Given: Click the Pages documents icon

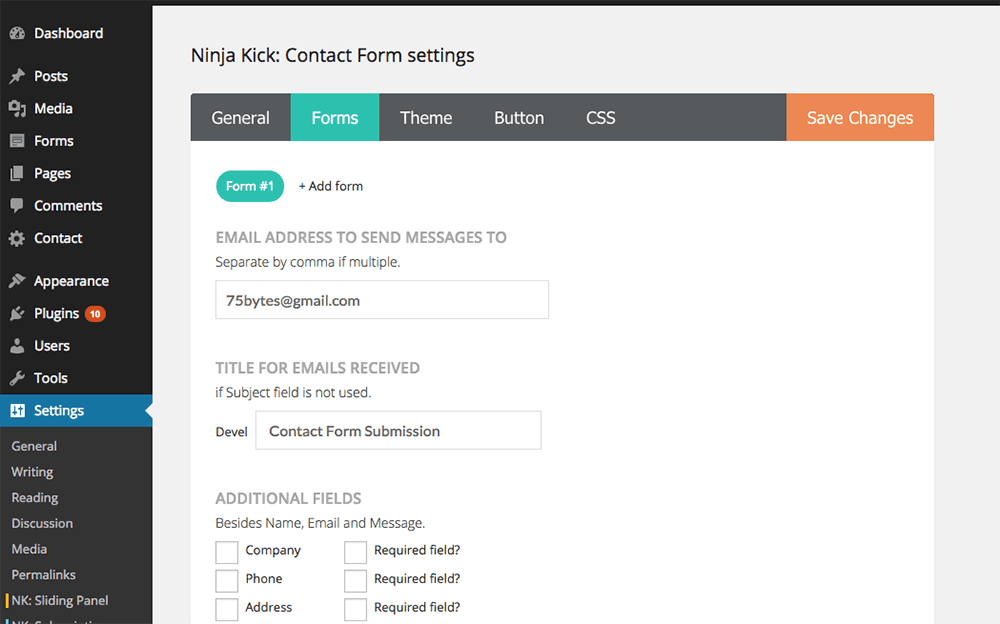Looking at the screenshot, I should (x=17, y=173).
